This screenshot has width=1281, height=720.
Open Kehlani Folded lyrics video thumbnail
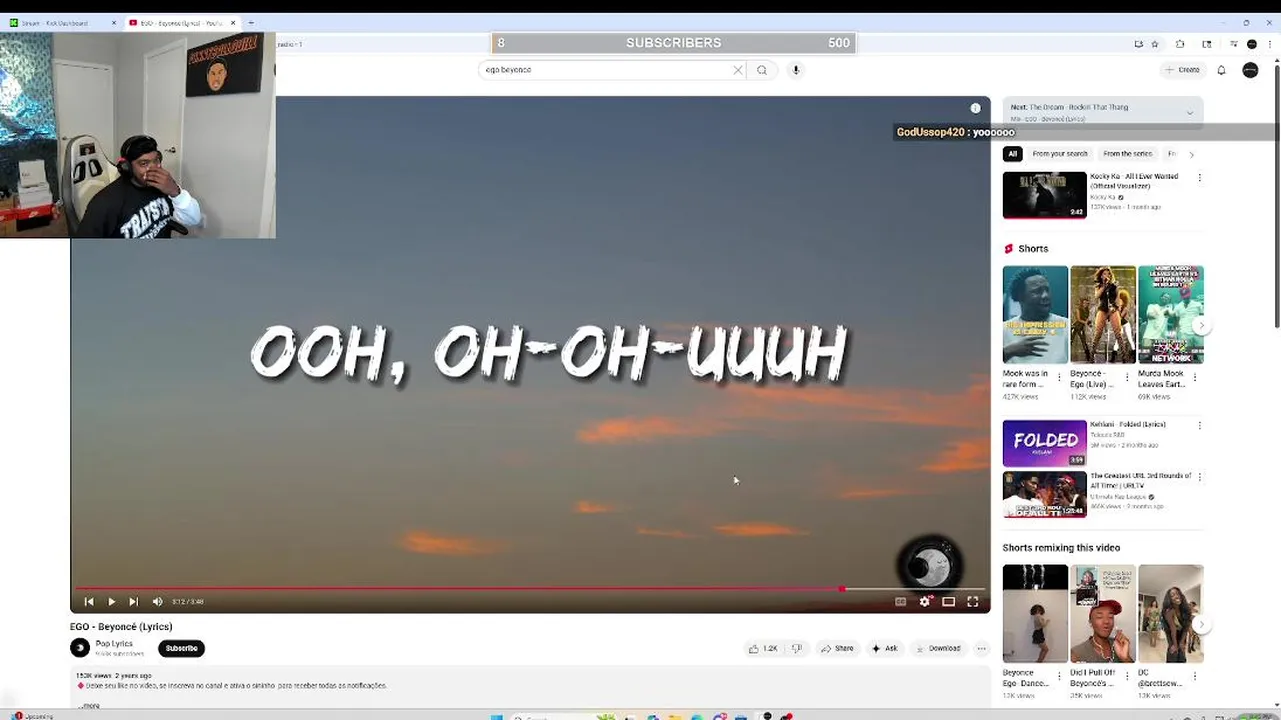click(x=1044, y=443)
